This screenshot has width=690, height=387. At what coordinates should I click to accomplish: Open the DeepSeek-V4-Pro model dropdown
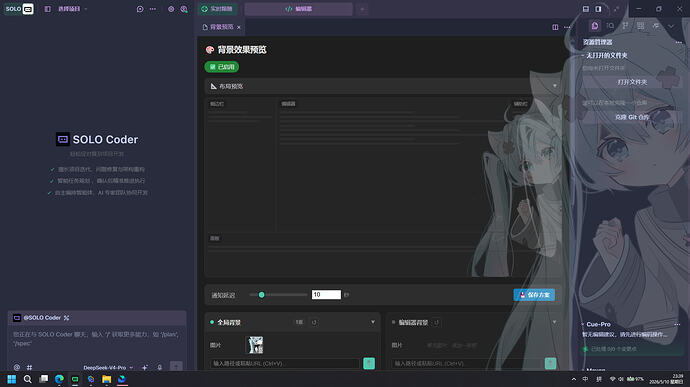(x=108, y=368)
